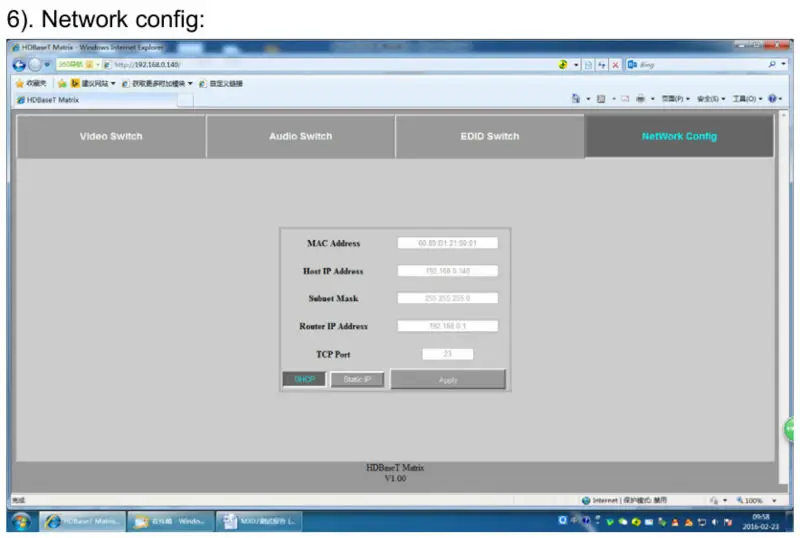Screen dimensions: 800x538
Task: Click the browser Back arrow button
Action: 19,65
